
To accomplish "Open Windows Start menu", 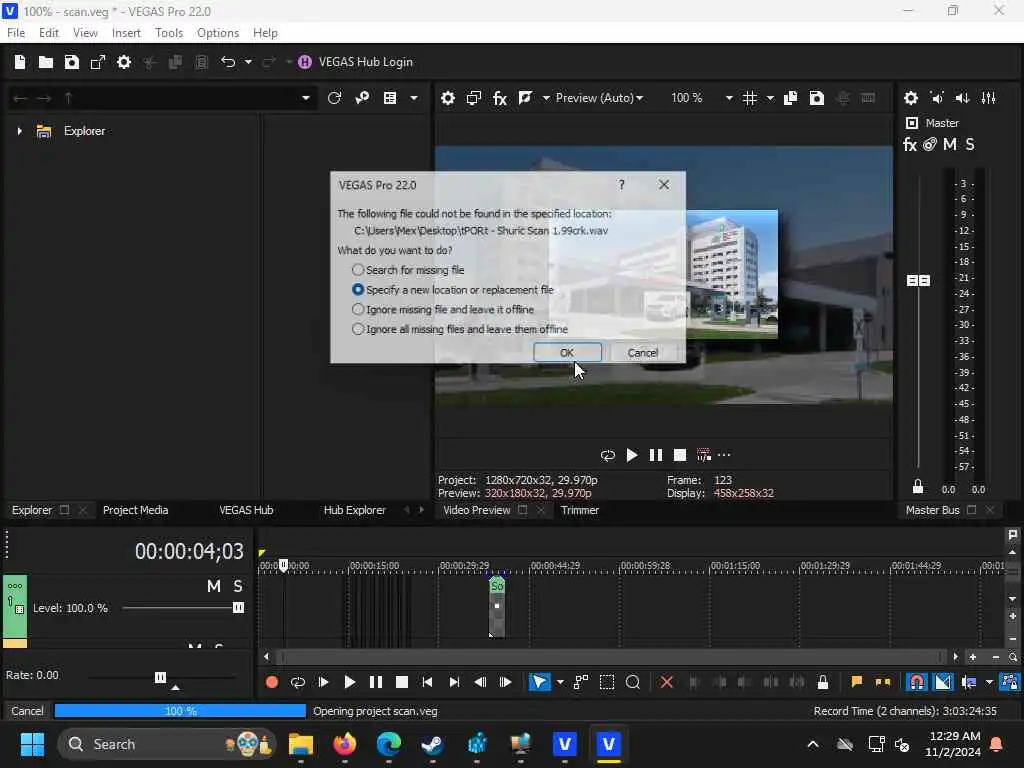I will tap(32, 744).
